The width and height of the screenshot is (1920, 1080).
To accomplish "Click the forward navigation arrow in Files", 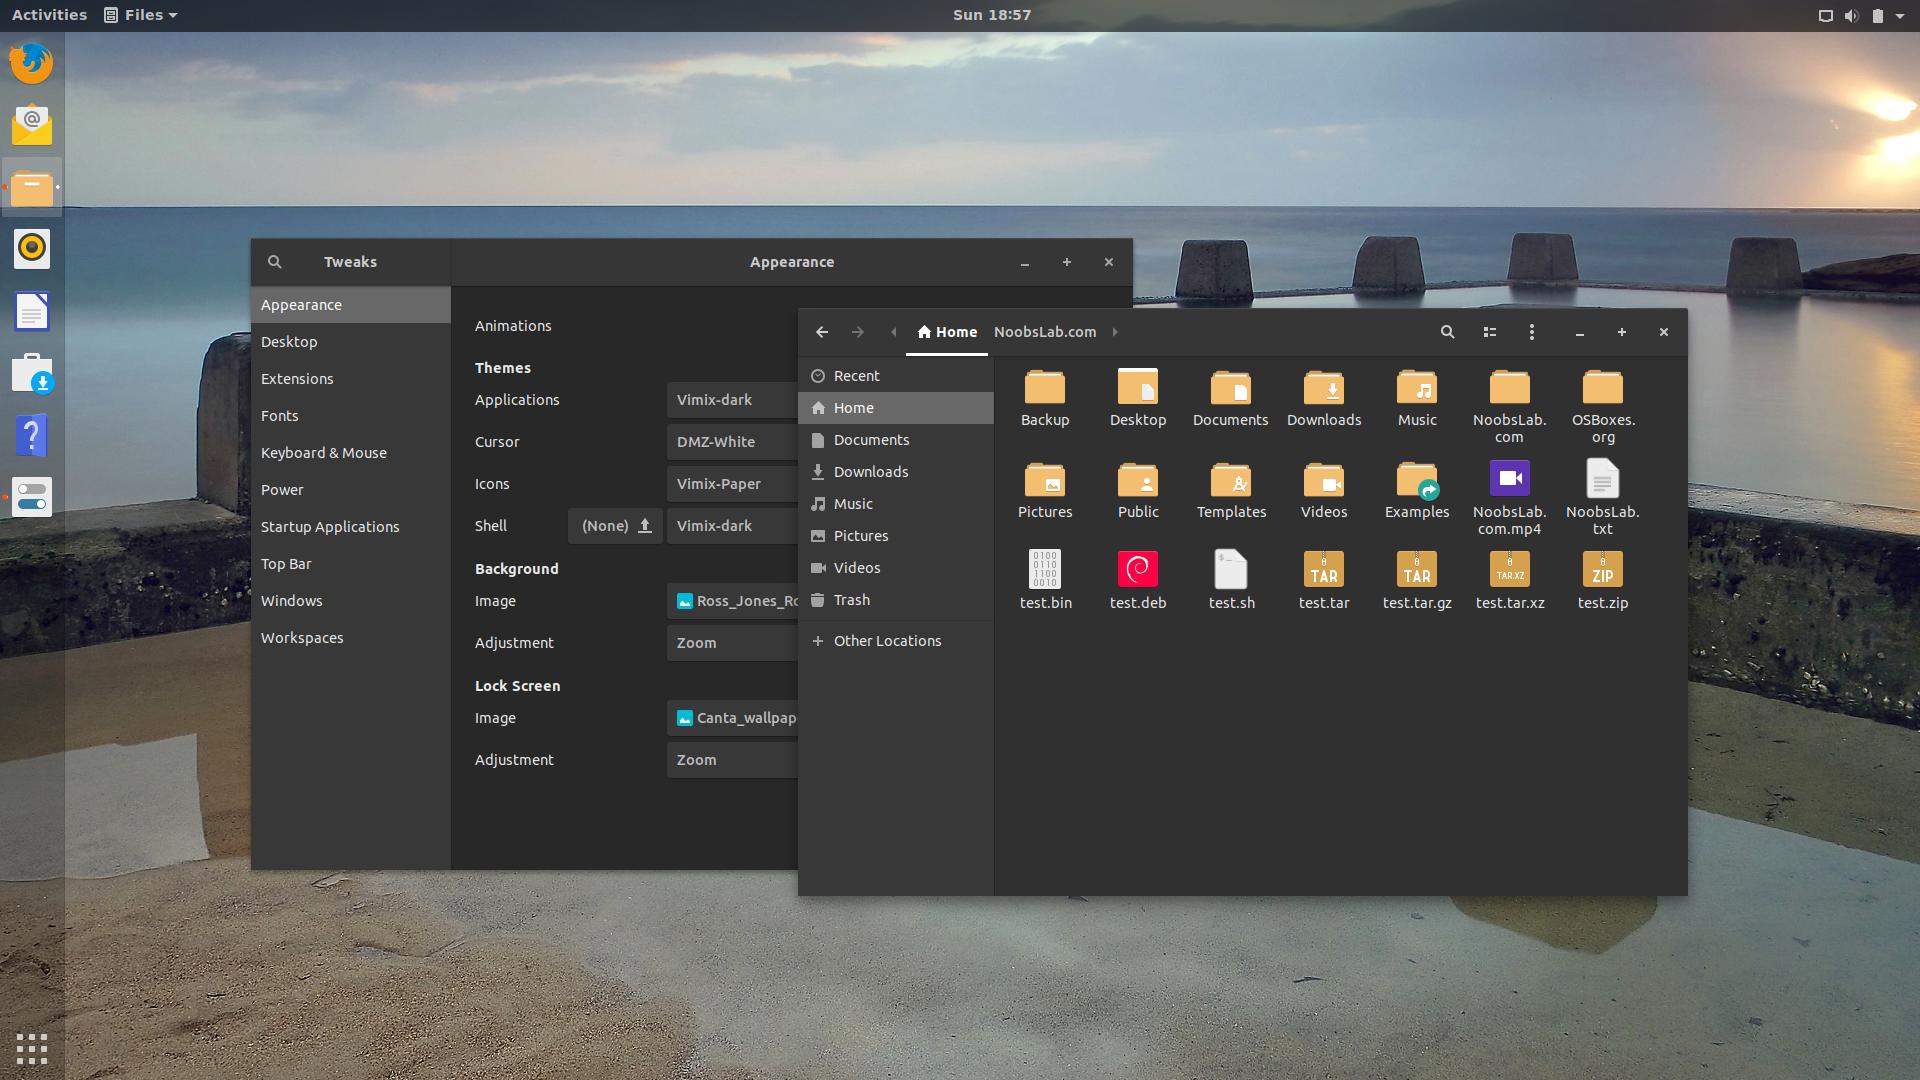I will [857, 331].
